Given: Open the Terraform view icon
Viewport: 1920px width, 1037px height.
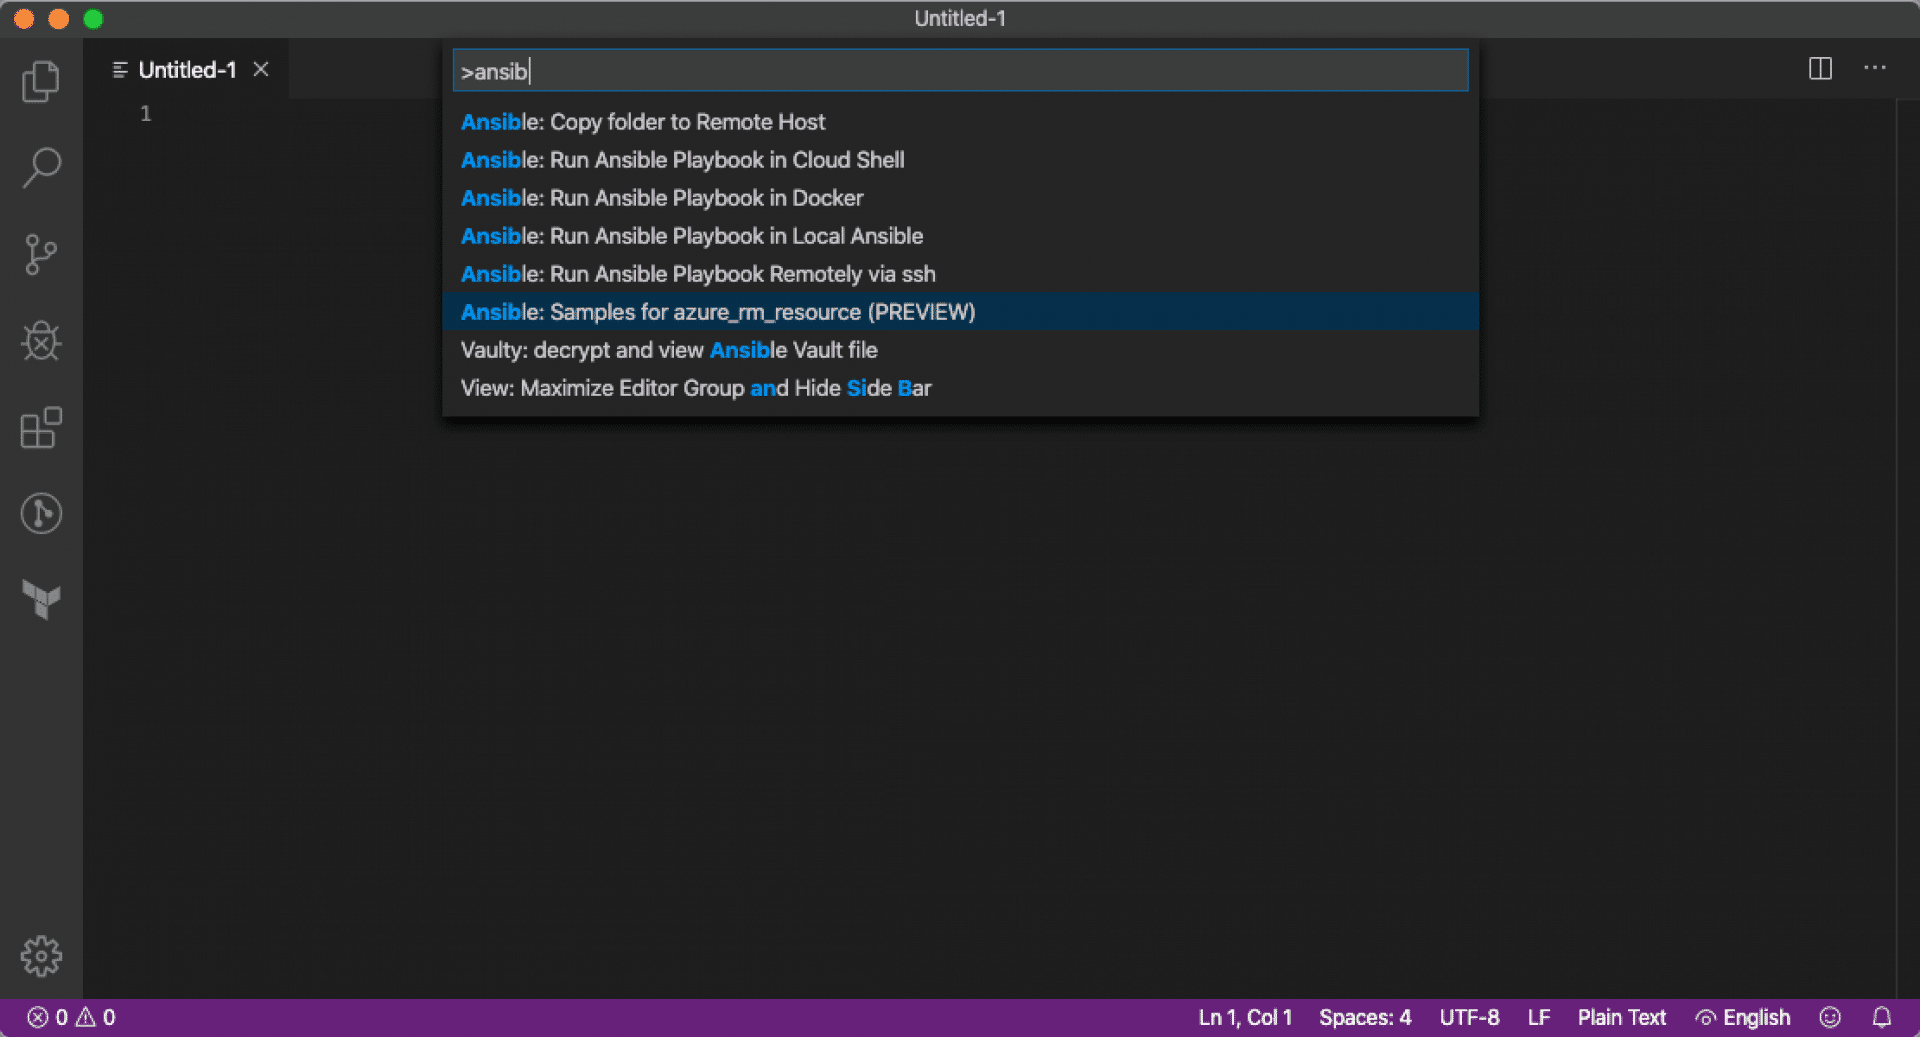Looking at the screenshot, I should [41, 599].
